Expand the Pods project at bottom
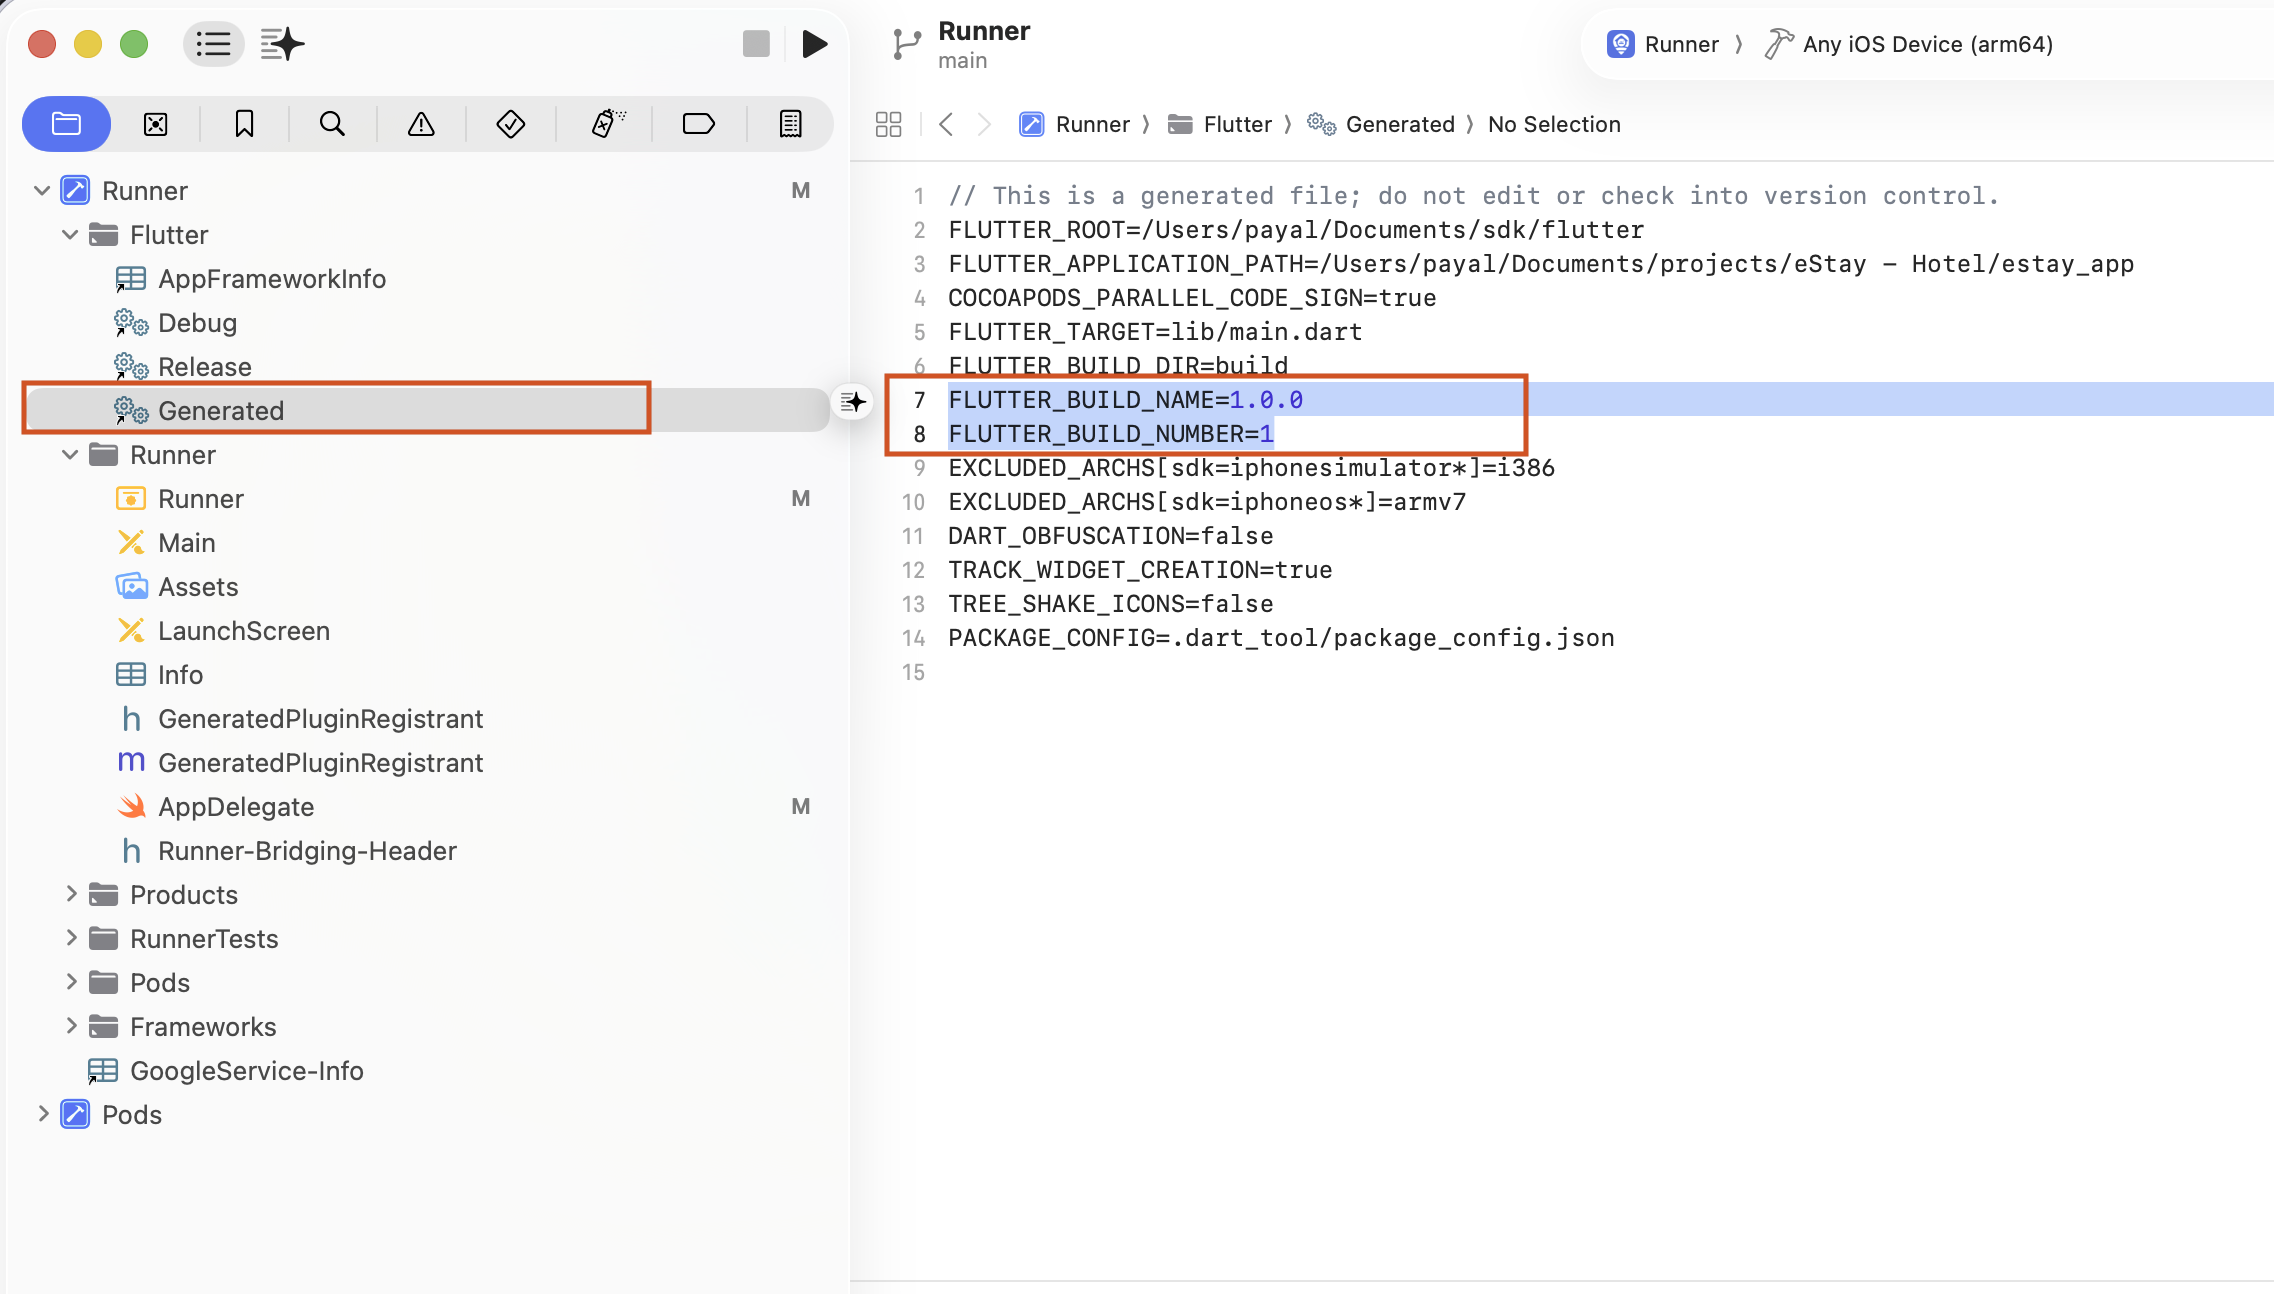Image resolution: width=2274 pixels, height=1294 pixels. click(42, 1114)
